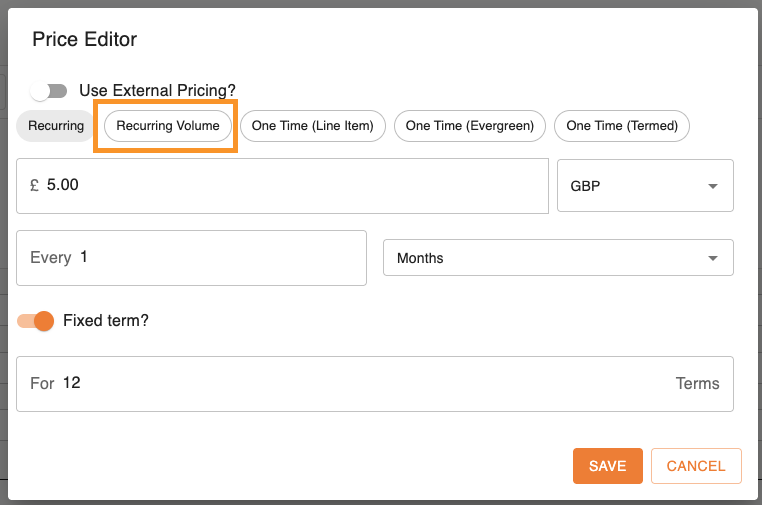
Task: Switch to One Time (Evergreen) pricing
Action: [469, 126]
